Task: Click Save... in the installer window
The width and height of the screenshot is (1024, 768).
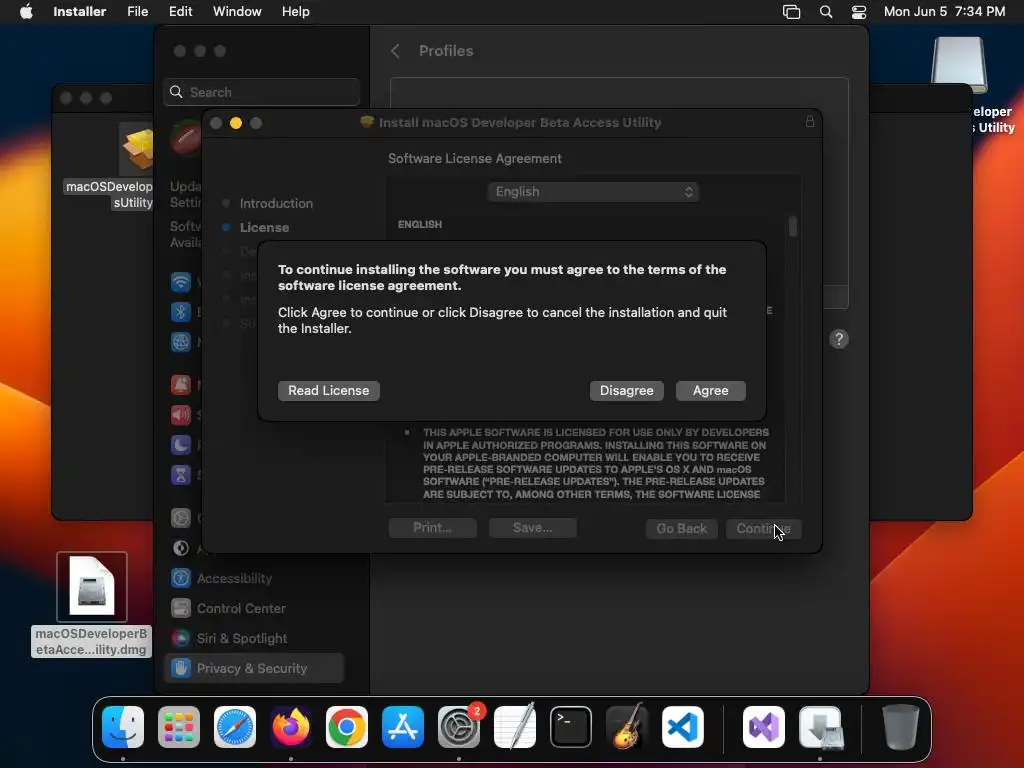Action: point(532,528)
